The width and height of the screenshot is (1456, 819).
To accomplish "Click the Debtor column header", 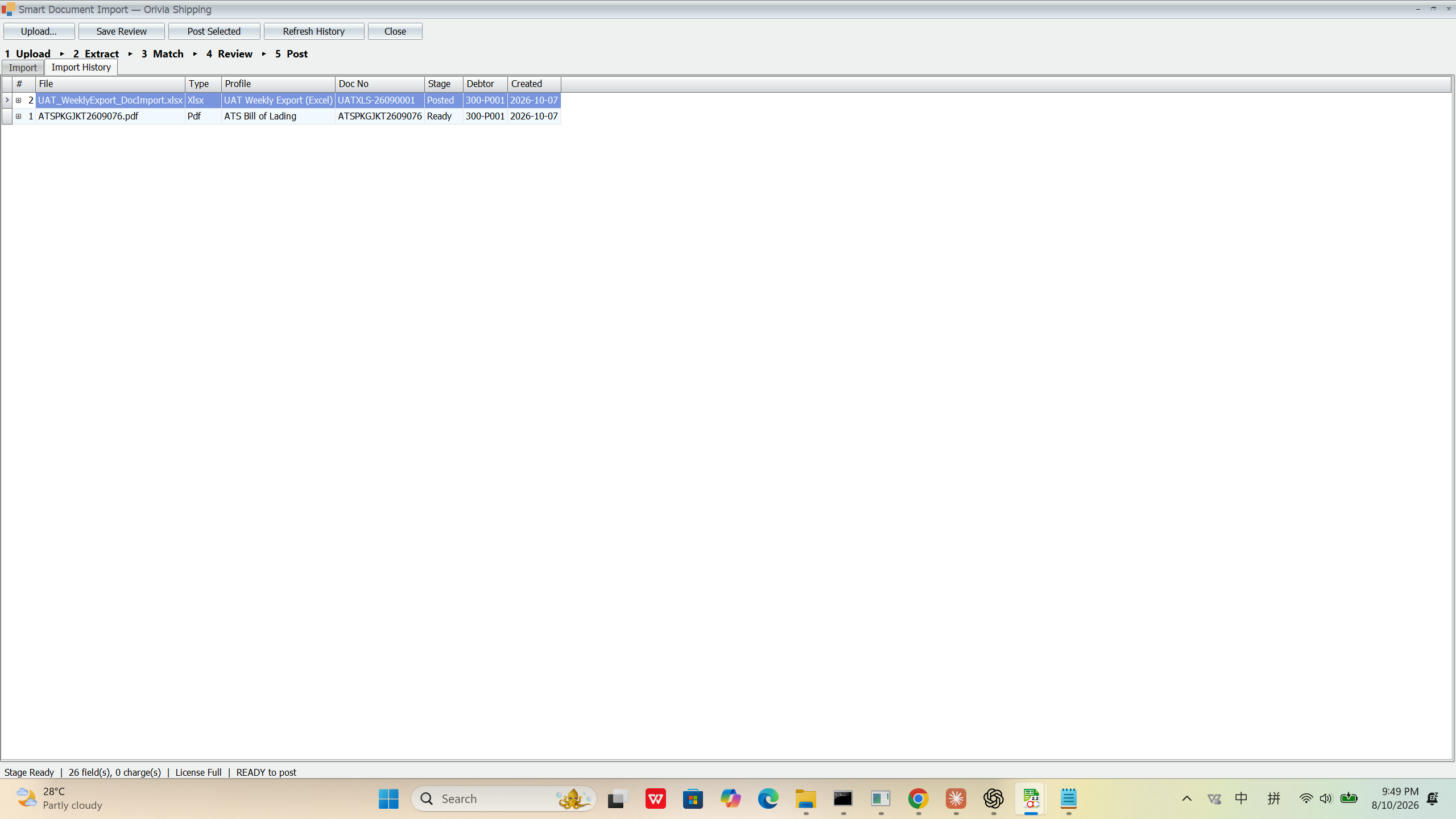I will [x=485, y=84].
